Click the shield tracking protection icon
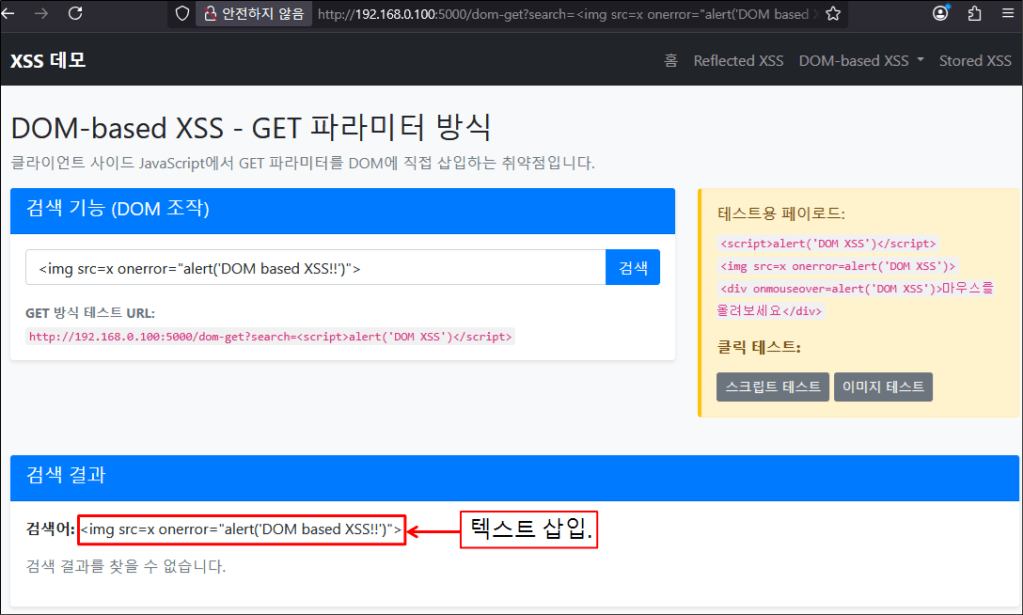 pos(182,14)
